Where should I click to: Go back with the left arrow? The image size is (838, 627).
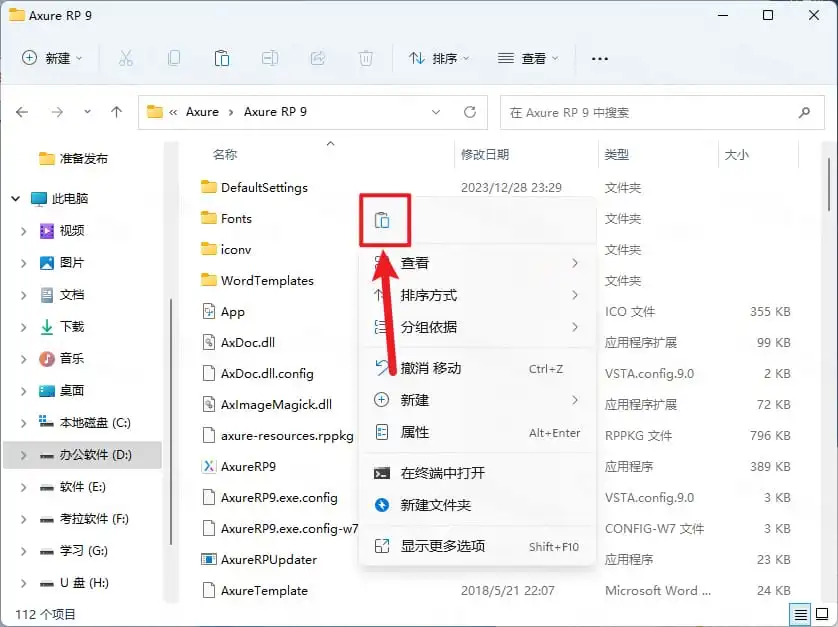(x=22, y=112)
